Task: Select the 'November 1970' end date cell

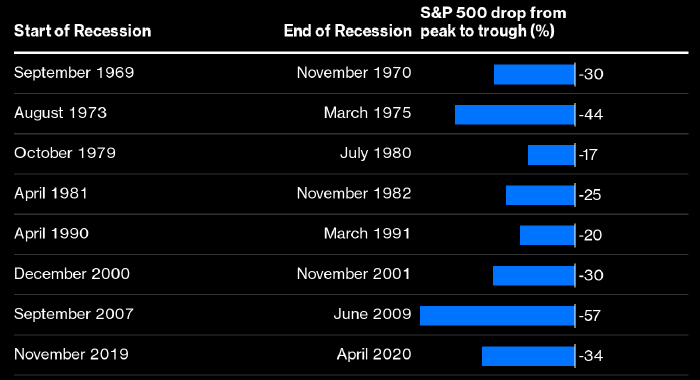Action: click(x=354, y=72)
